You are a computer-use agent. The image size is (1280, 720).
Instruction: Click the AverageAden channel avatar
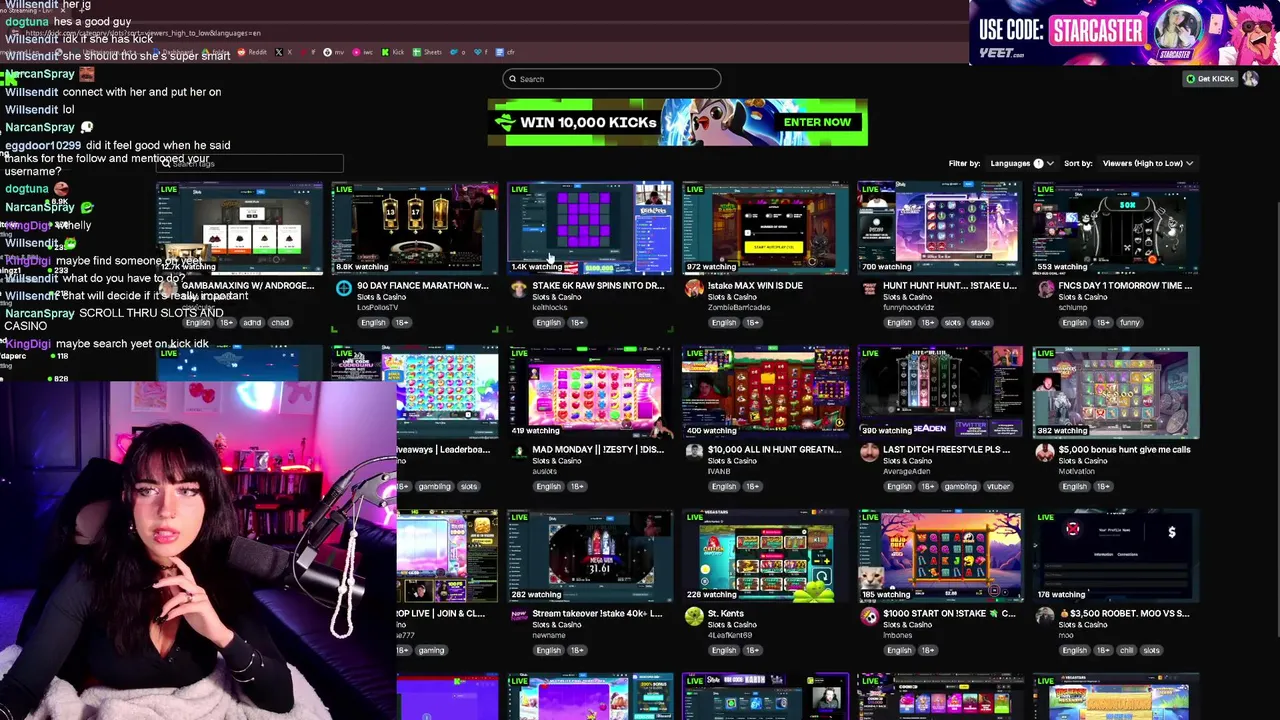click(x=869, y=453)
